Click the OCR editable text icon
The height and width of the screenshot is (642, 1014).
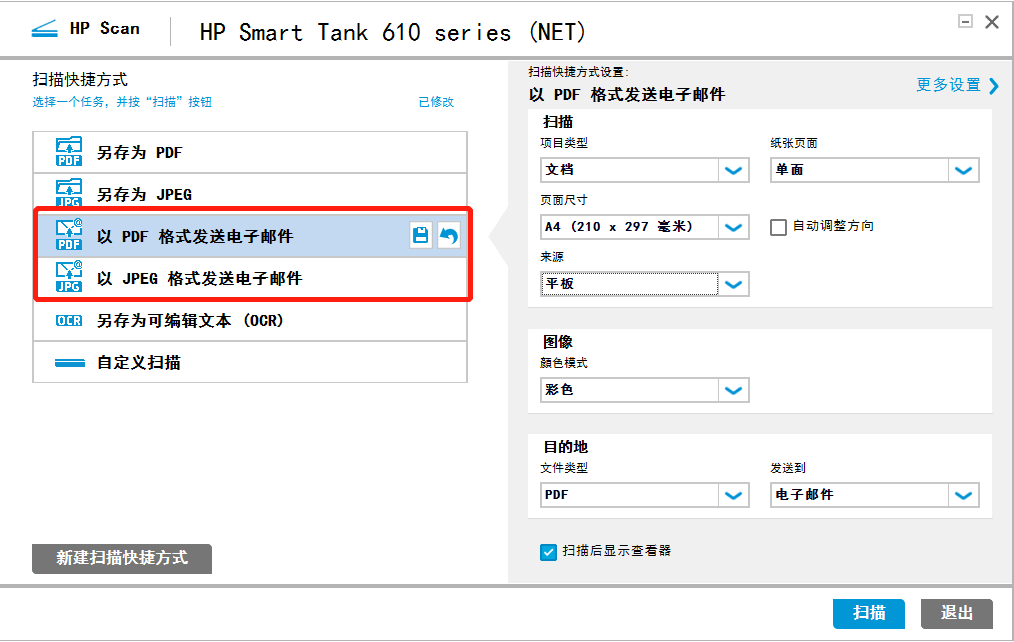69,321
